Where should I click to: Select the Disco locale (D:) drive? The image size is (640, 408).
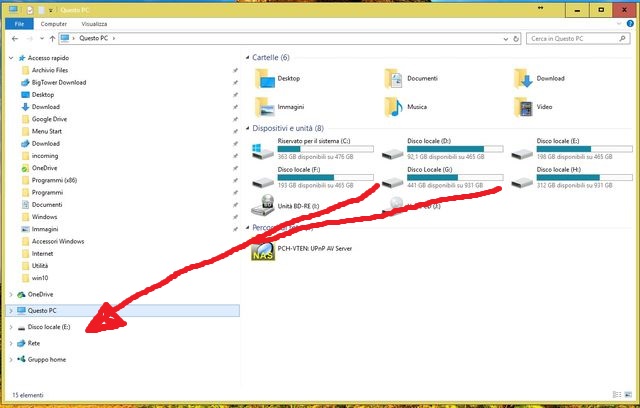click(442, 149)
